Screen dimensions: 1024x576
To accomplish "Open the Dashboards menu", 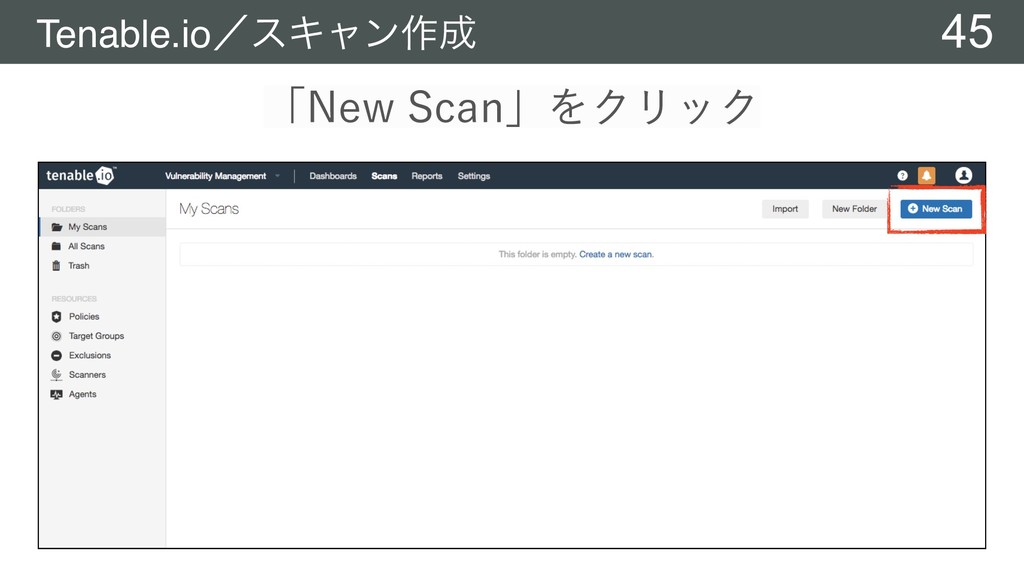I will coord(333,176).
